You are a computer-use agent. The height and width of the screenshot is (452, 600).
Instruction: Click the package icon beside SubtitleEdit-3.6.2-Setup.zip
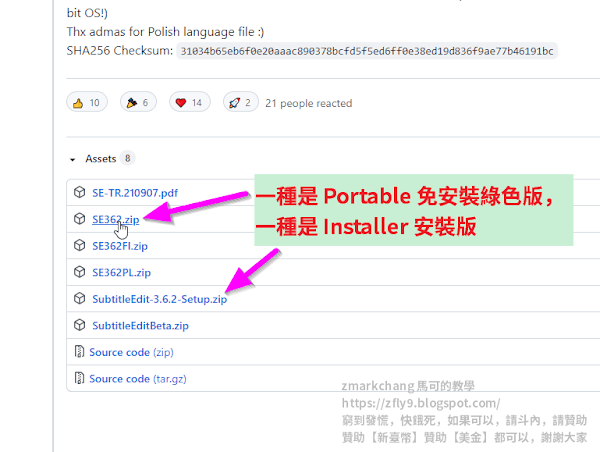79,299
